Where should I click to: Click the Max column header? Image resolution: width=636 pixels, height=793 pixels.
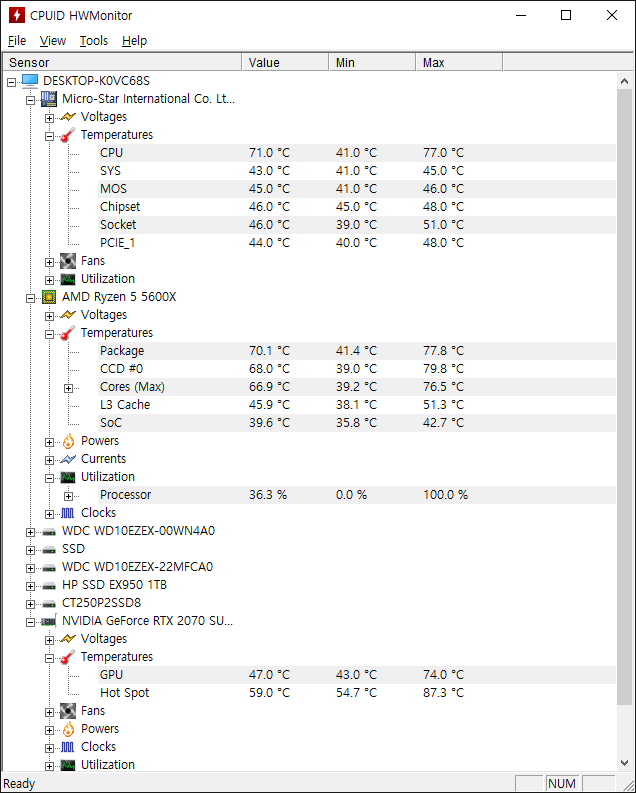pos(458,63)
